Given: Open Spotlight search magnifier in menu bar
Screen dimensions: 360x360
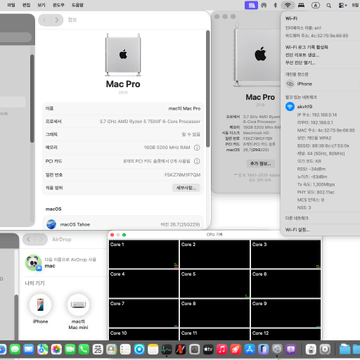Looking at the screenshot, I should [x=329, y=5].
